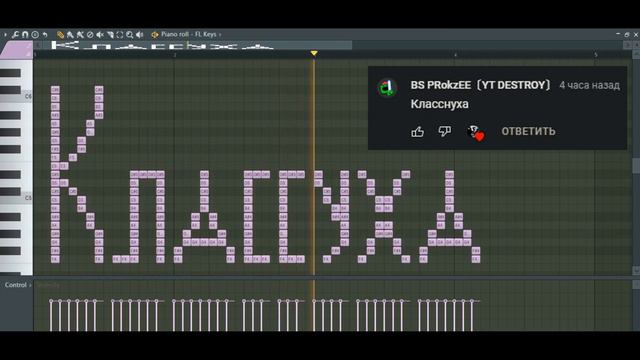Select the Paint brush tool
640x360 pixels.
[70, 35]
